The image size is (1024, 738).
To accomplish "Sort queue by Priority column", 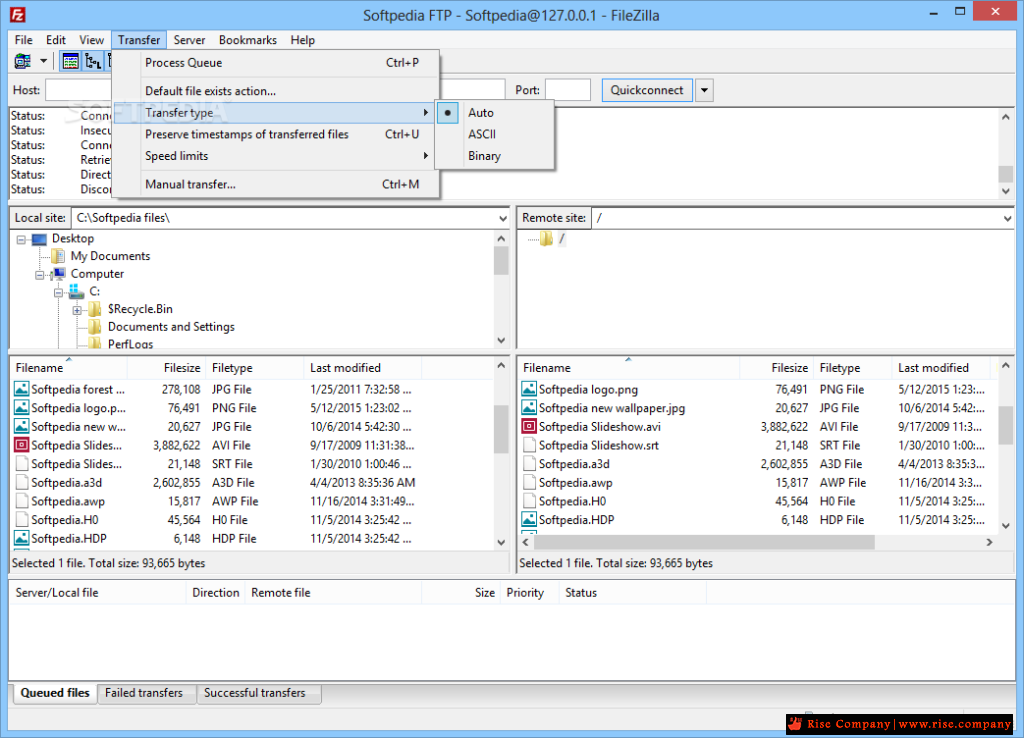I will pyautogui.click(x=529, y=592).
